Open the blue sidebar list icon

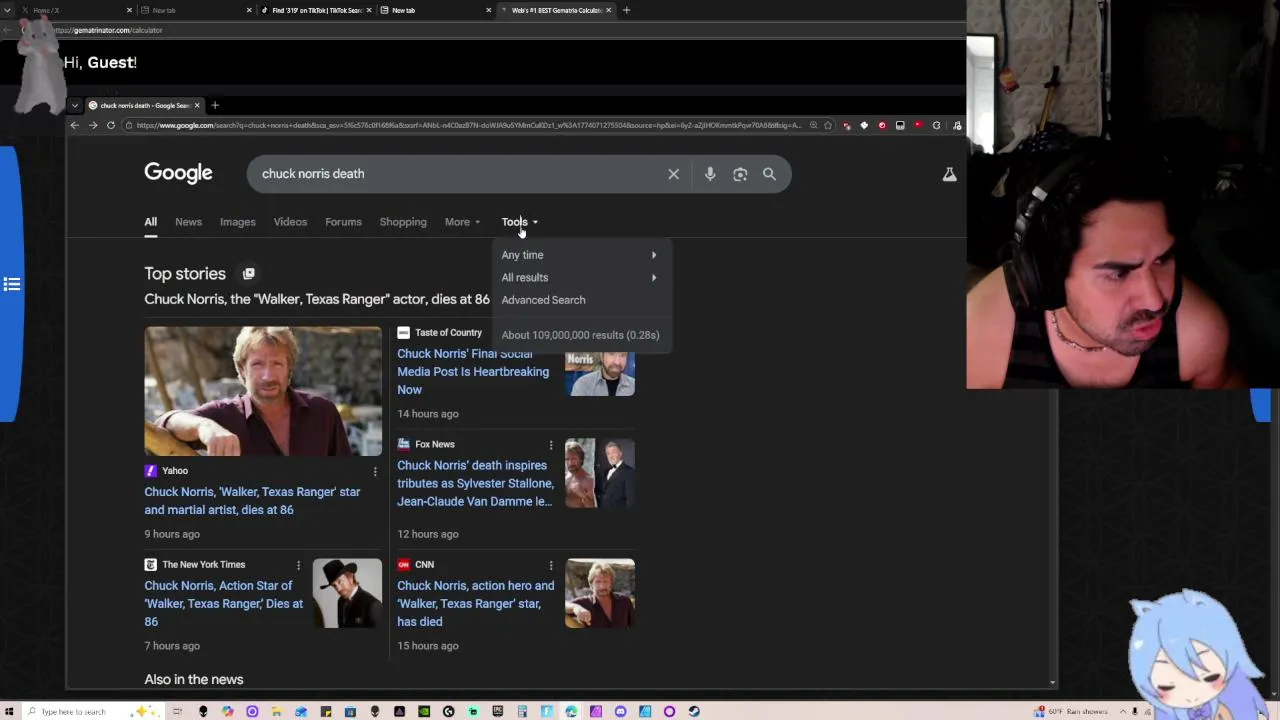12,285
